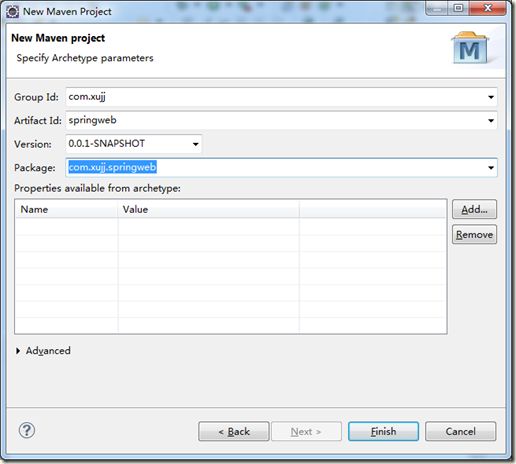This screenshot has height=464, width=516.
Task: Go back with the < Back button
Action: pyautogui.click(x=234, y=431)
